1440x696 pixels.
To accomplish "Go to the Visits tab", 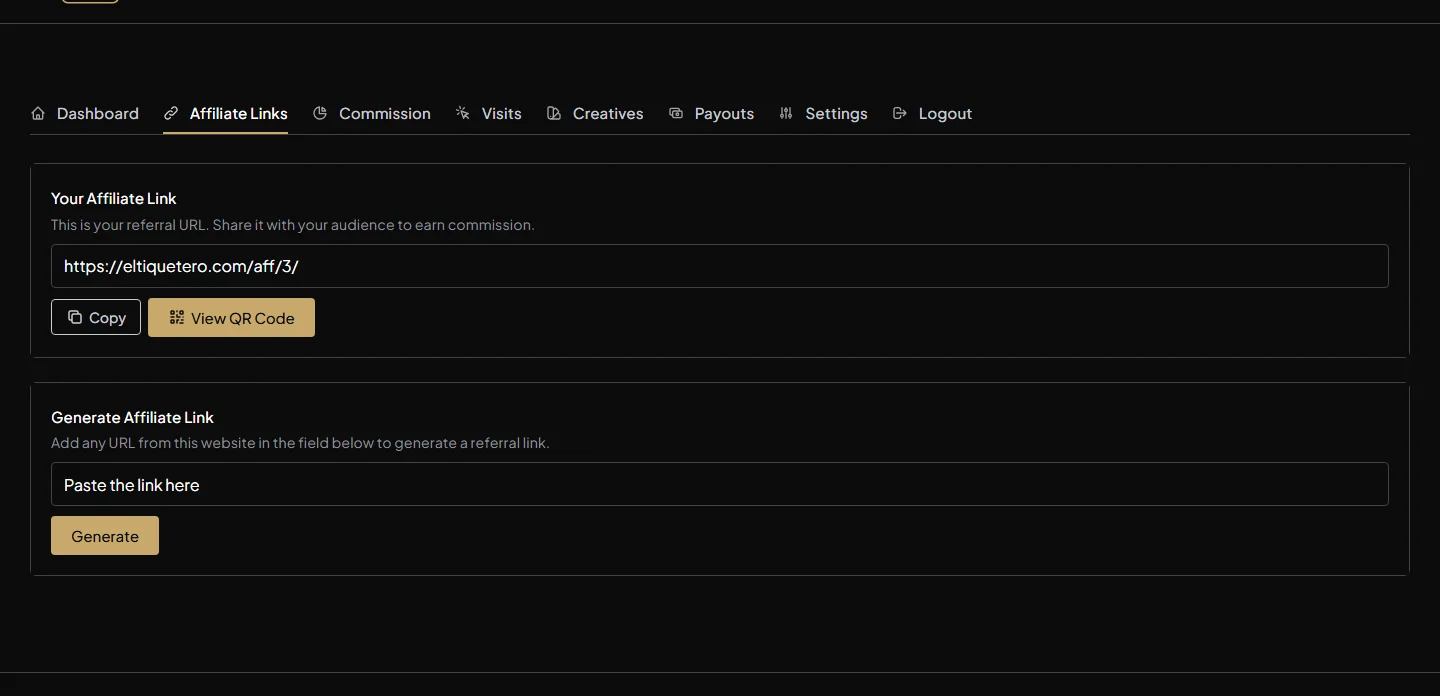I will 489,114.
